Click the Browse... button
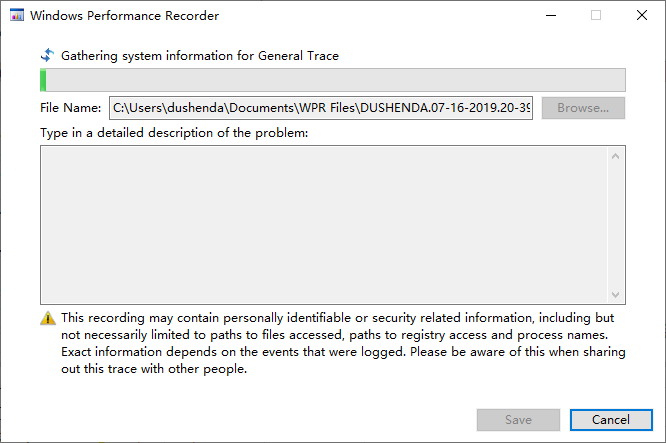Screen dimensions: 666x443 583,107
